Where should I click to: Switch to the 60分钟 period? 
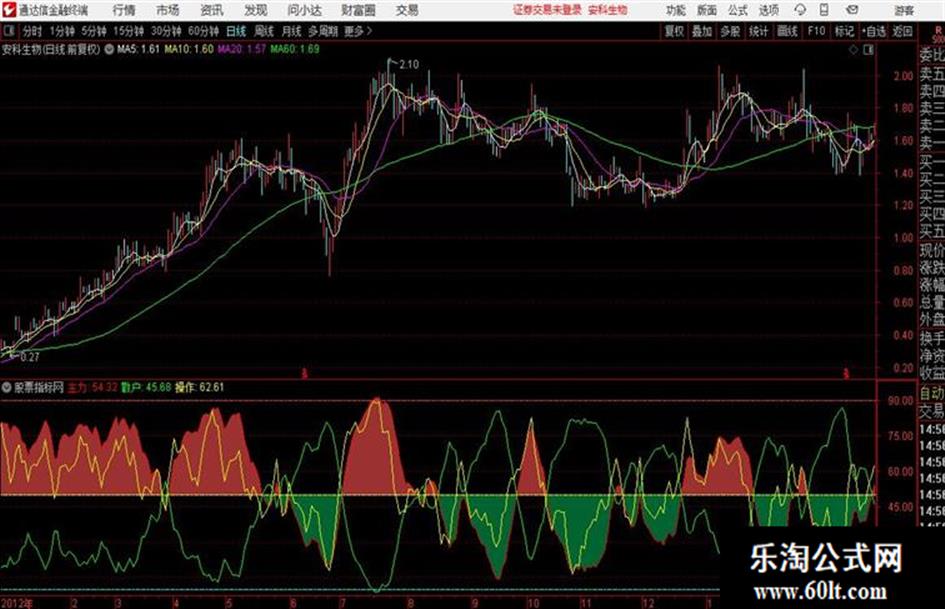(203, 31)
